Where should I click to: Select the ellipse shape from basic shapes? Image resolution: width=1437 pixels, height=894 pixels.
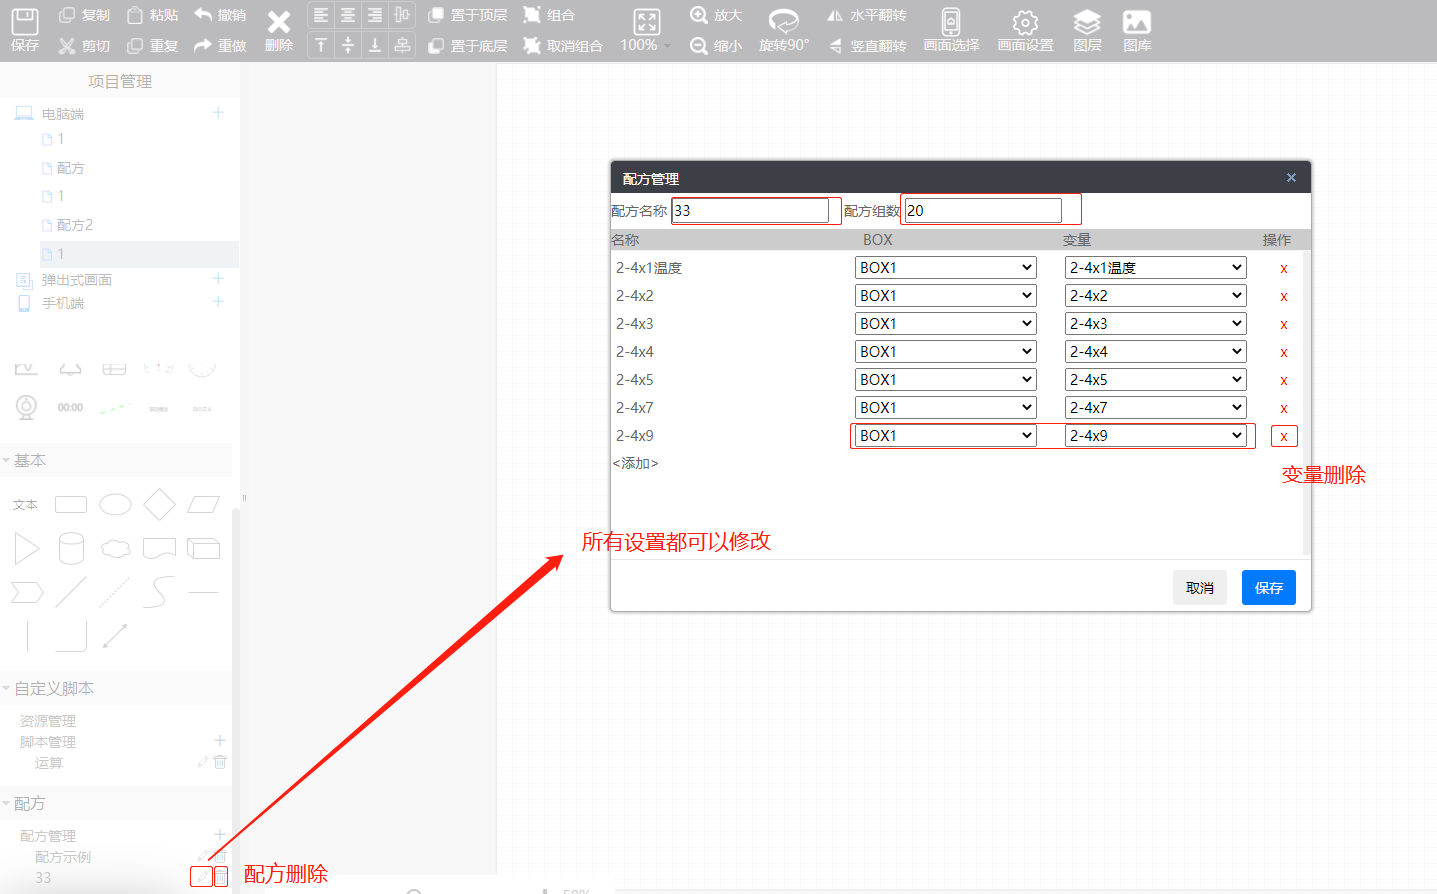point(115,505)
